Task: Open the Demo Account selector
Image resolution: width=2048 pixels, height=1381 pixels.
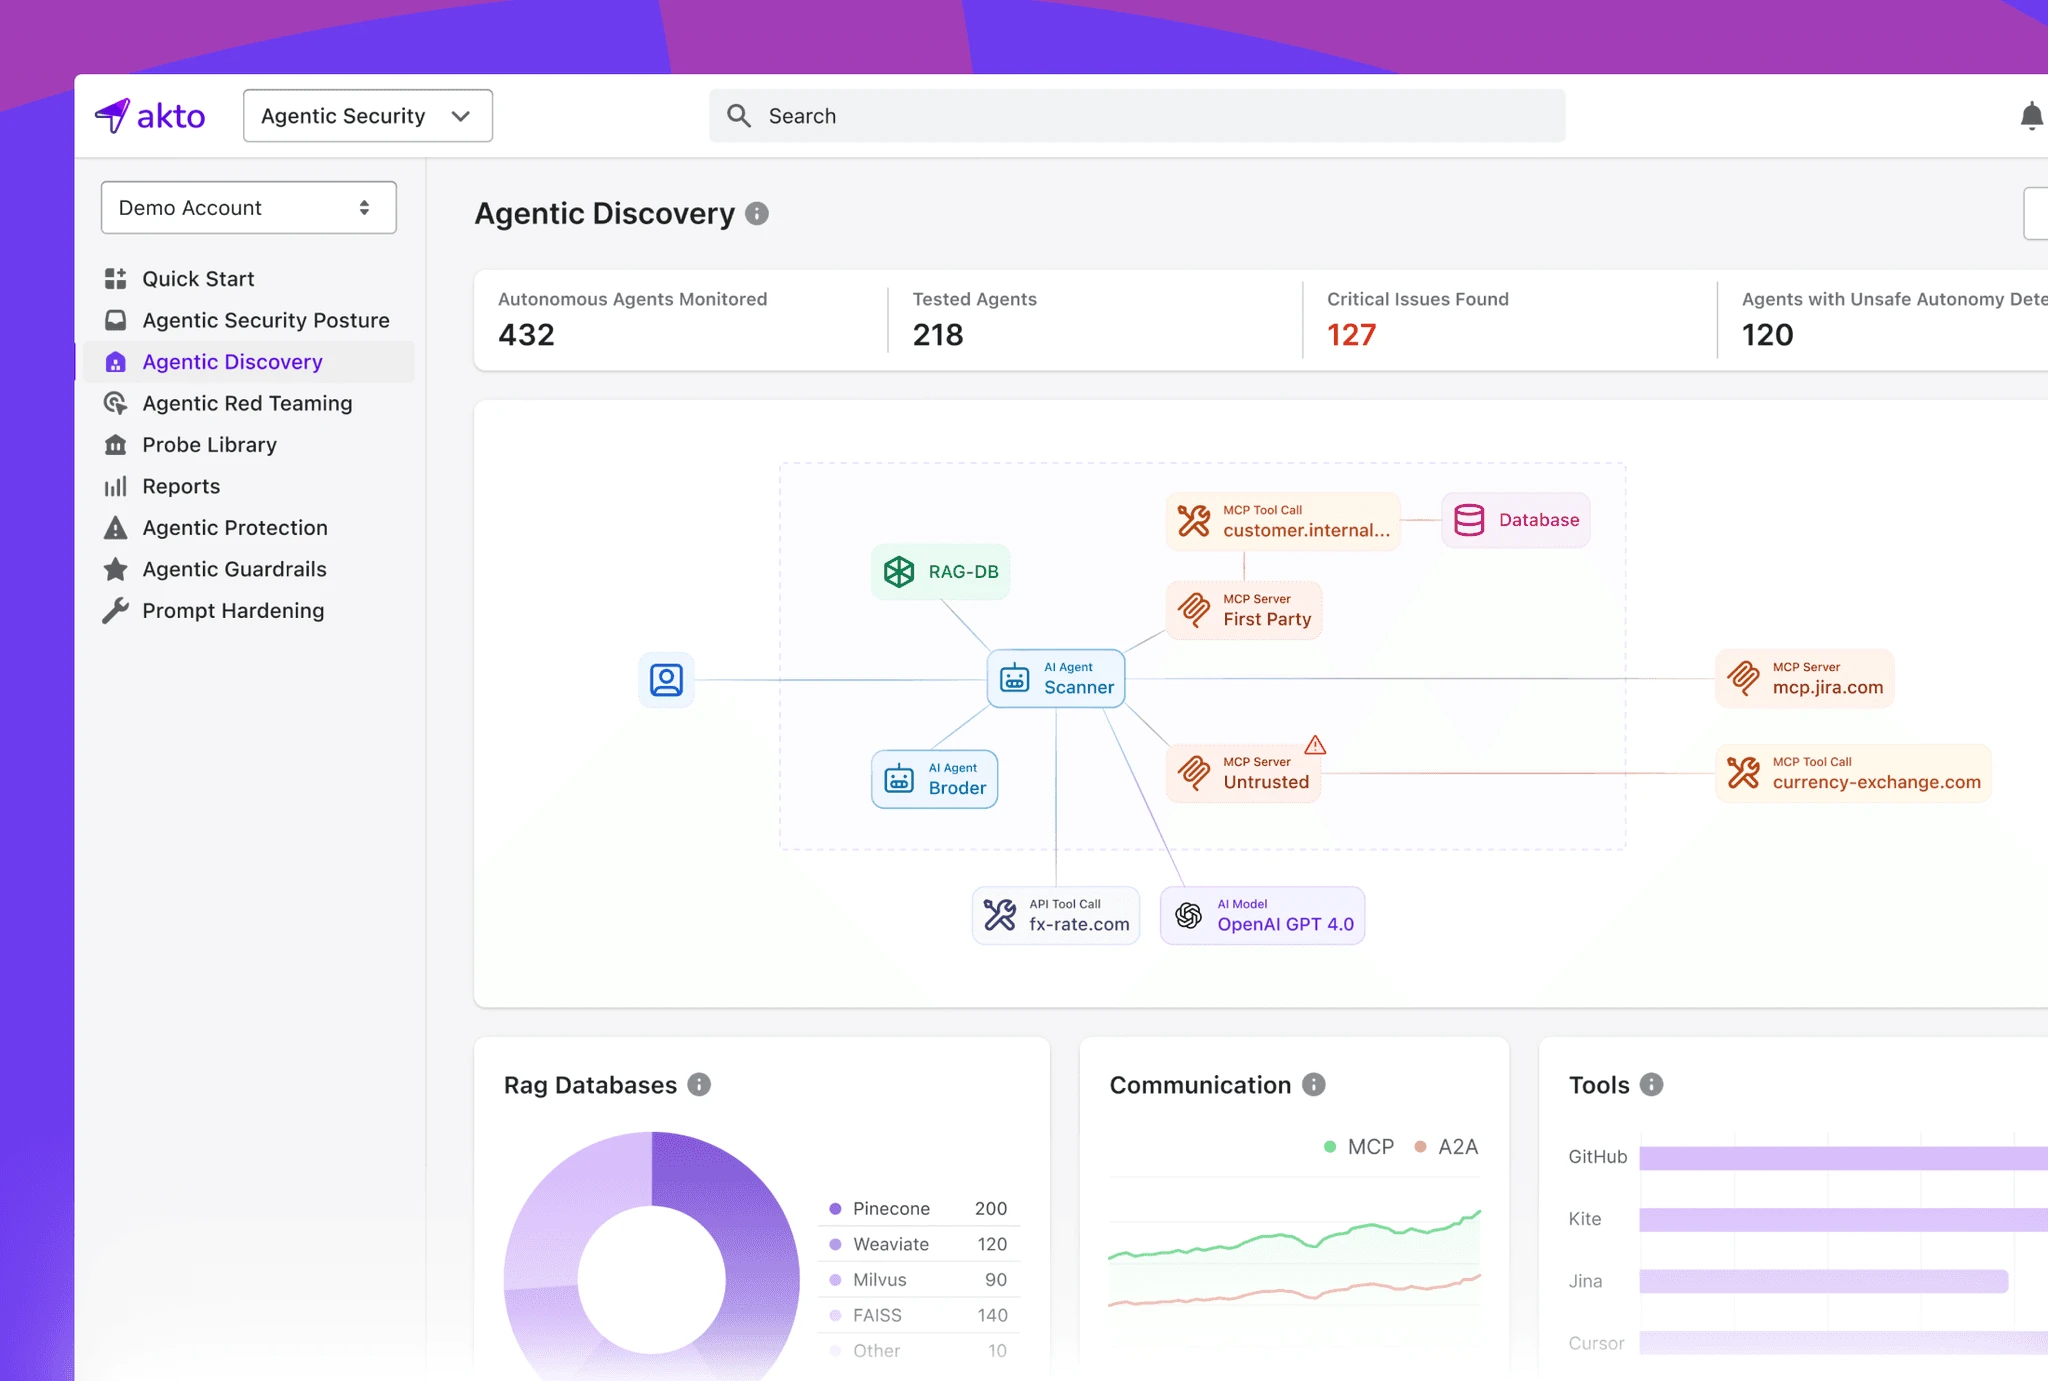Action: [248, 207]
